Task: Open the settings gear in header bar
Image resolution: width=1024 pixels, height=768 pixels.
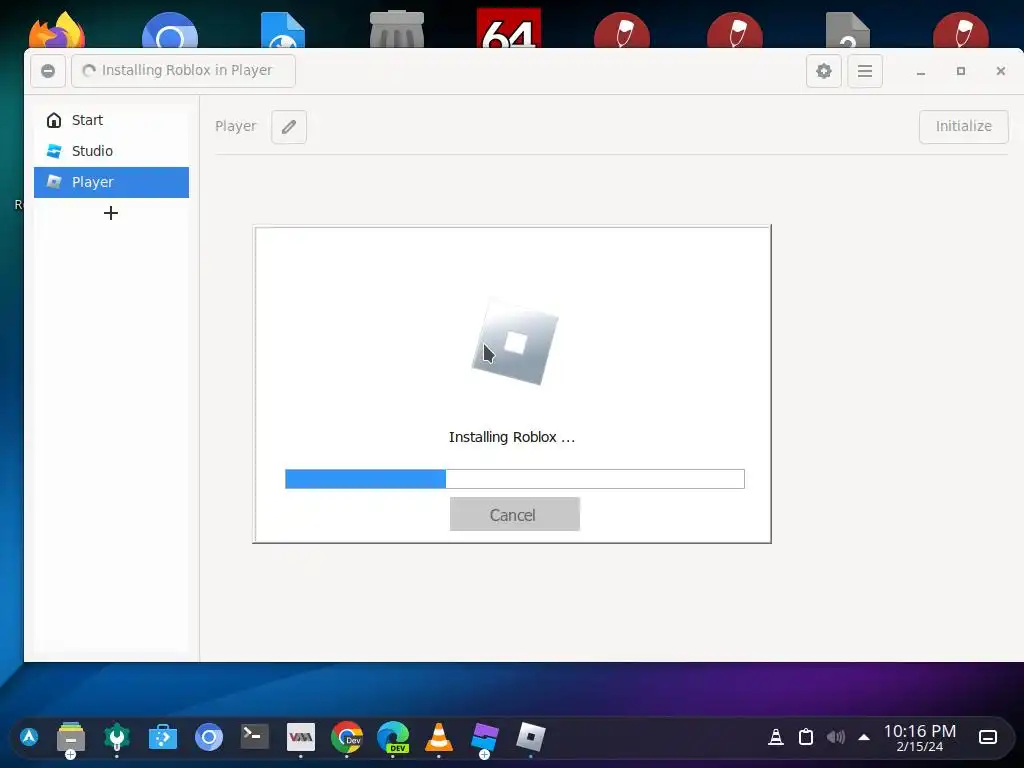Action: point(824,71)
